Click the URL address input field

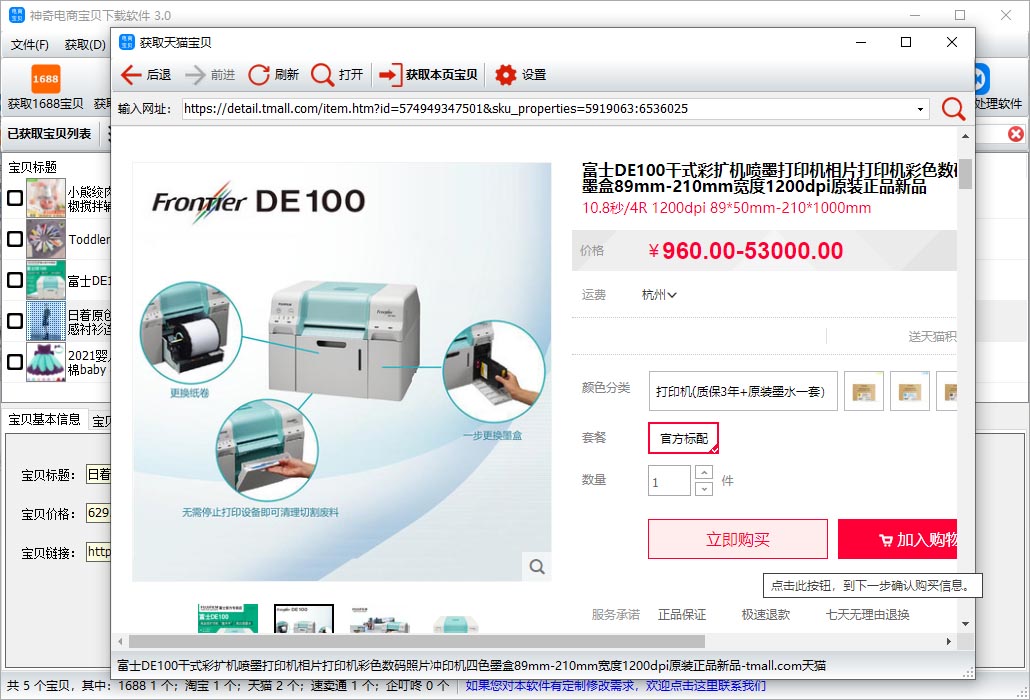tap(547, 109)
